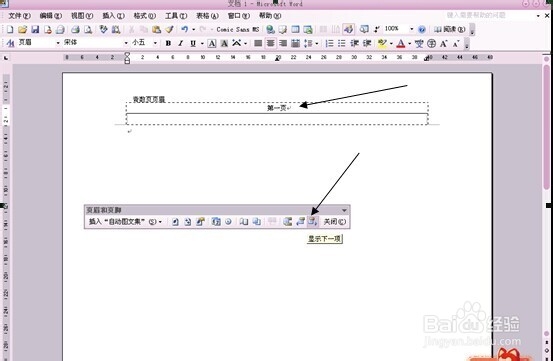Apply bulleted list formatting

pos(342,43)
